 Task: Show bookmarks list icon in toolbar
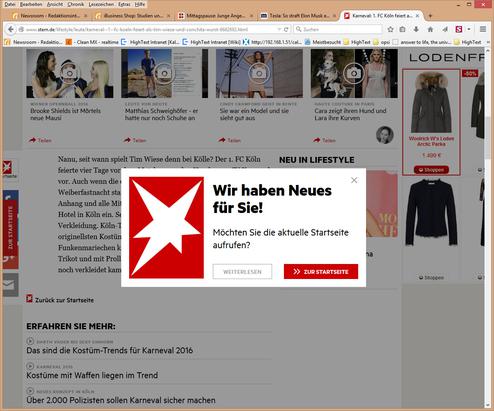click(402, 29)
